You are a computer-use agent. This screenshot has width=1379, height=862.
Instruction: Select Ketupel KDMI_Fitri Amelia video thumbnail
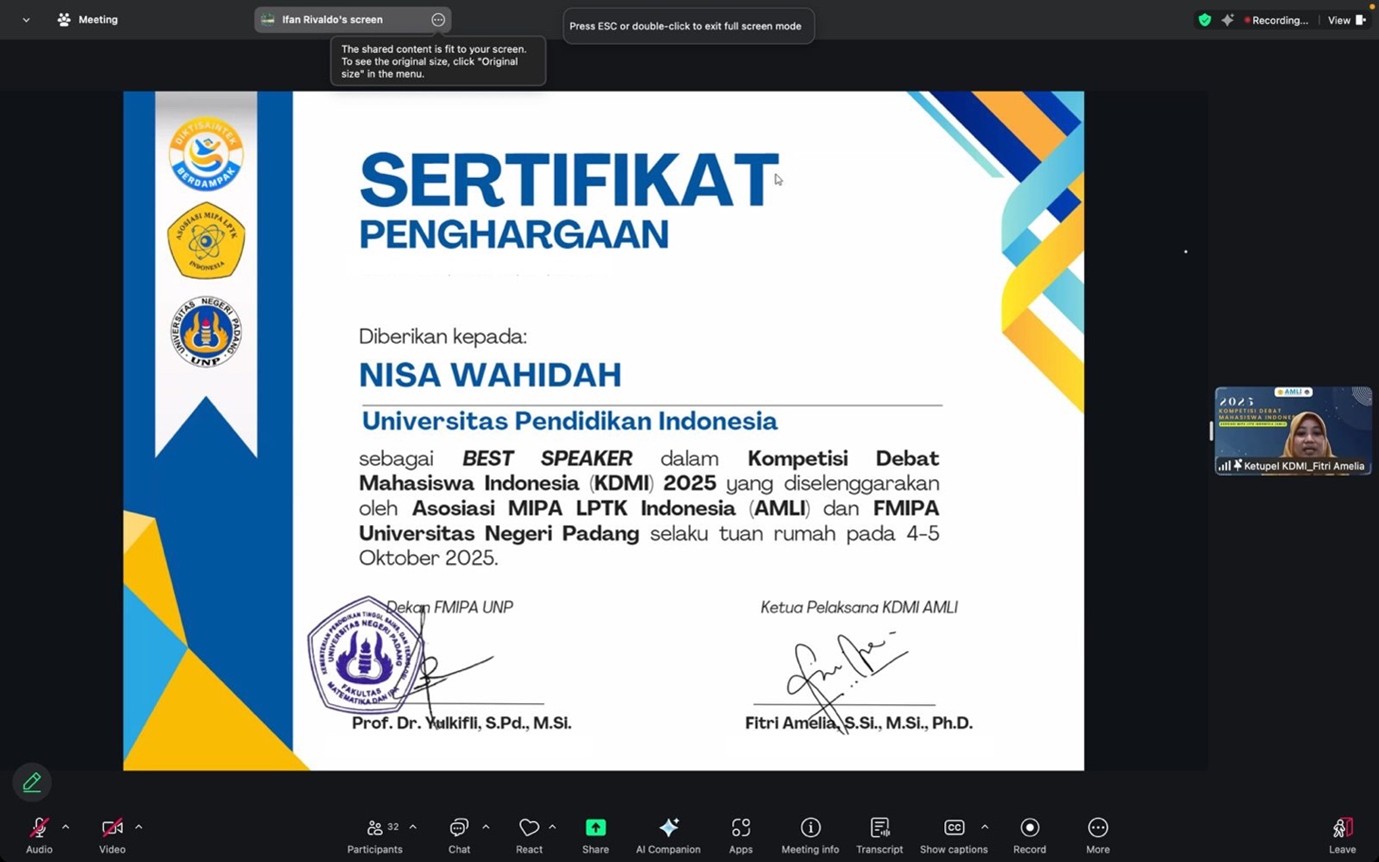pos(1293,430)
